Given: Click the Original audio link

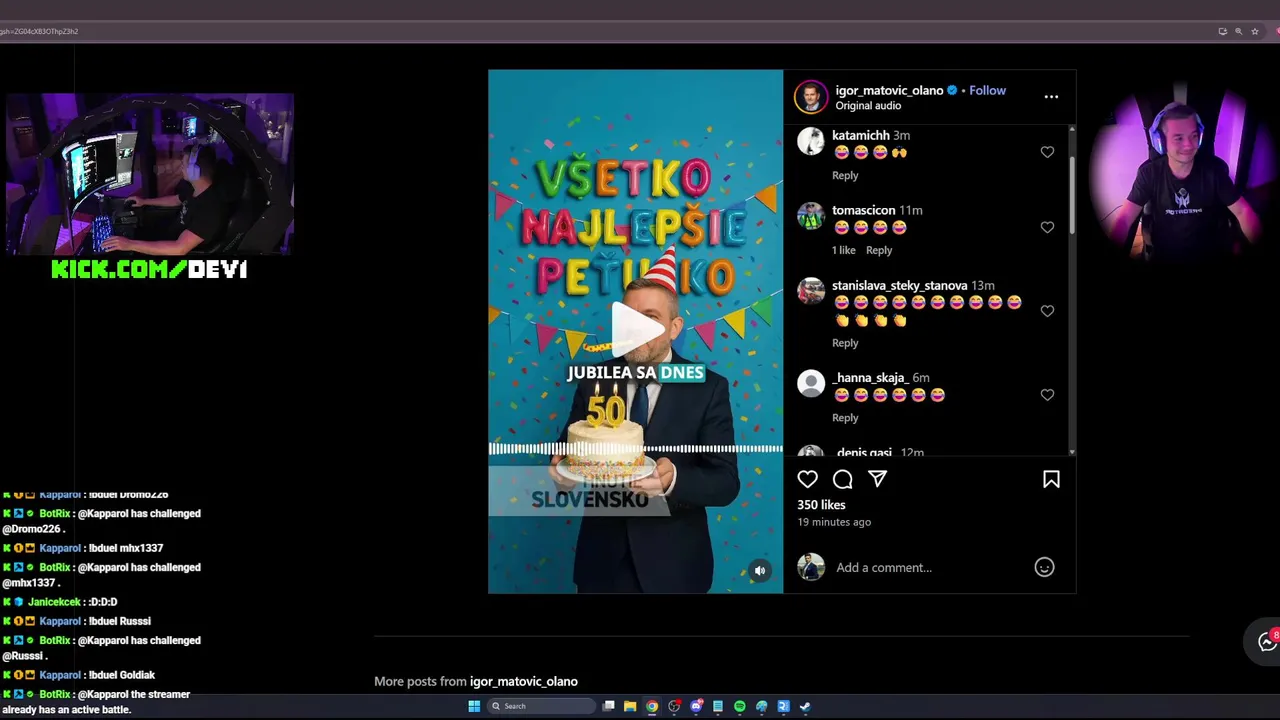Looking at the screenshot, I should pyautogui.click(x=868, y=106).
